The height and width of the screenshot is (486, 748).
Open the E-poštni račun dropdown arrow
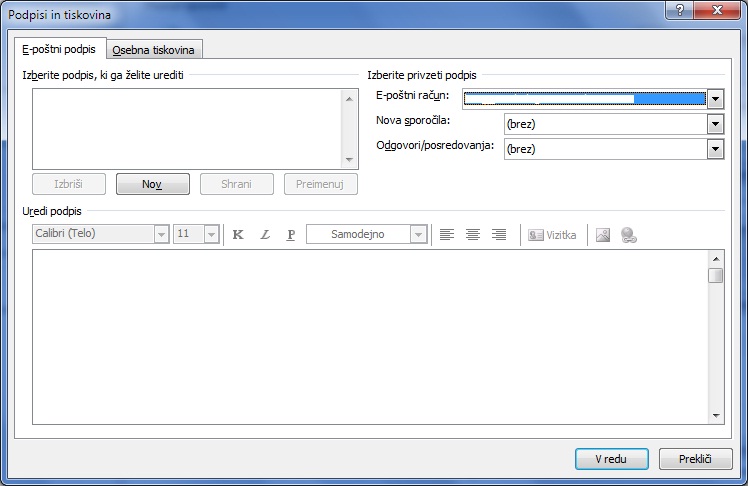(x=715, y=99)
